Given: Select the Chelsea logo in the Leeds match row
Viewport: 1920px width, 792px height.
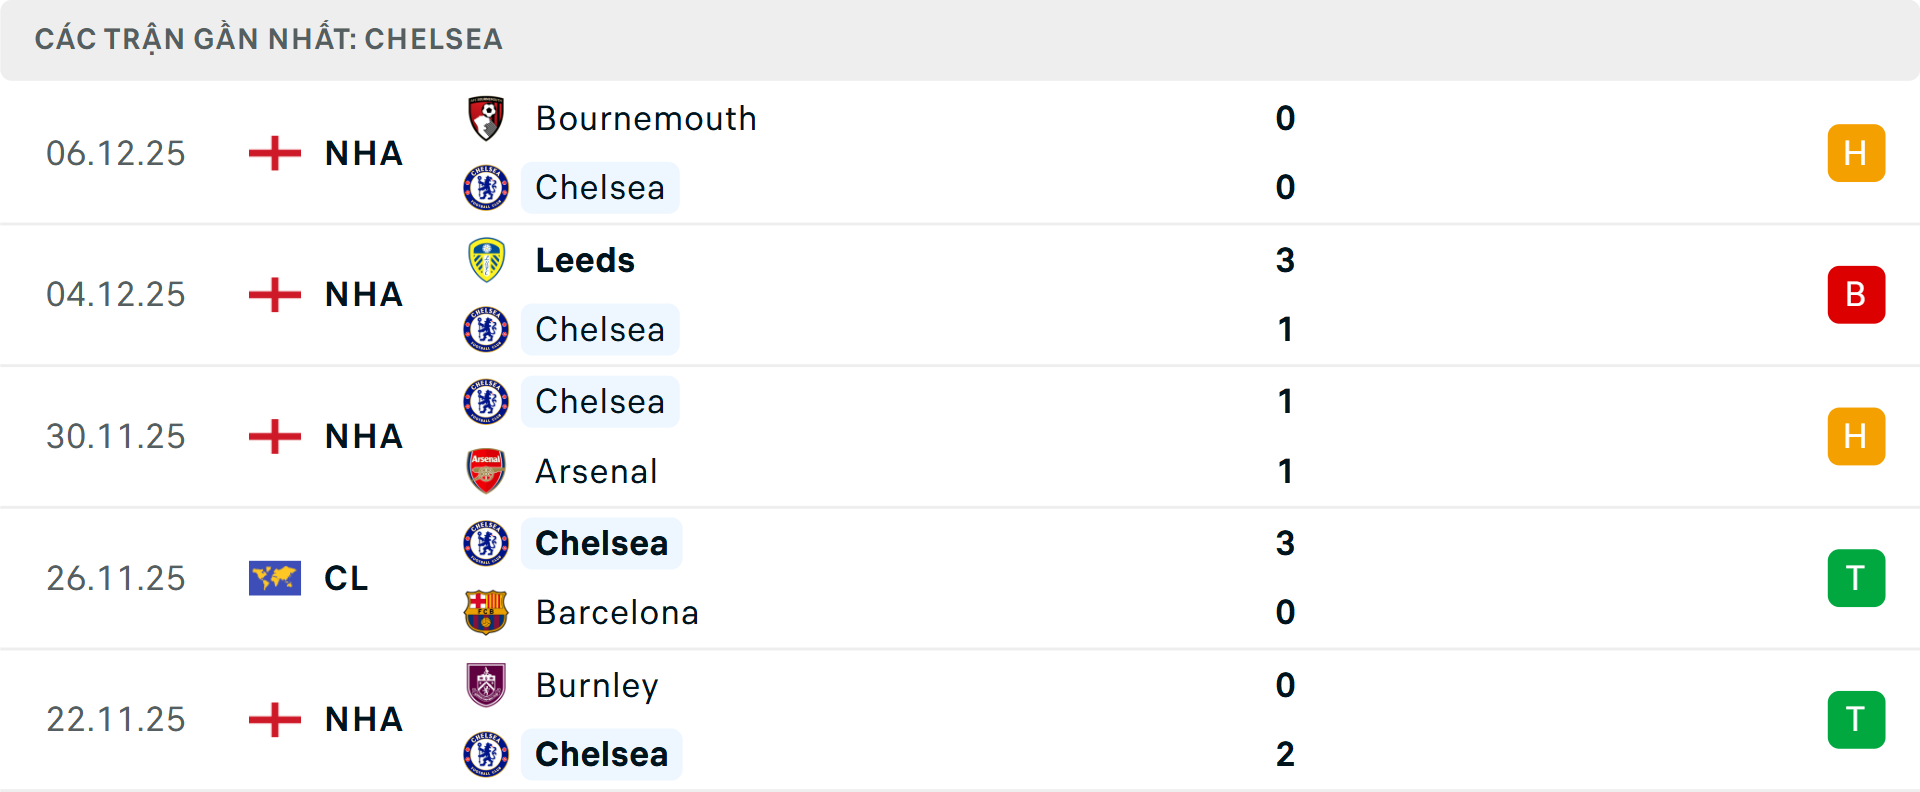Looking at the screenshot, I should coord(486,329).
